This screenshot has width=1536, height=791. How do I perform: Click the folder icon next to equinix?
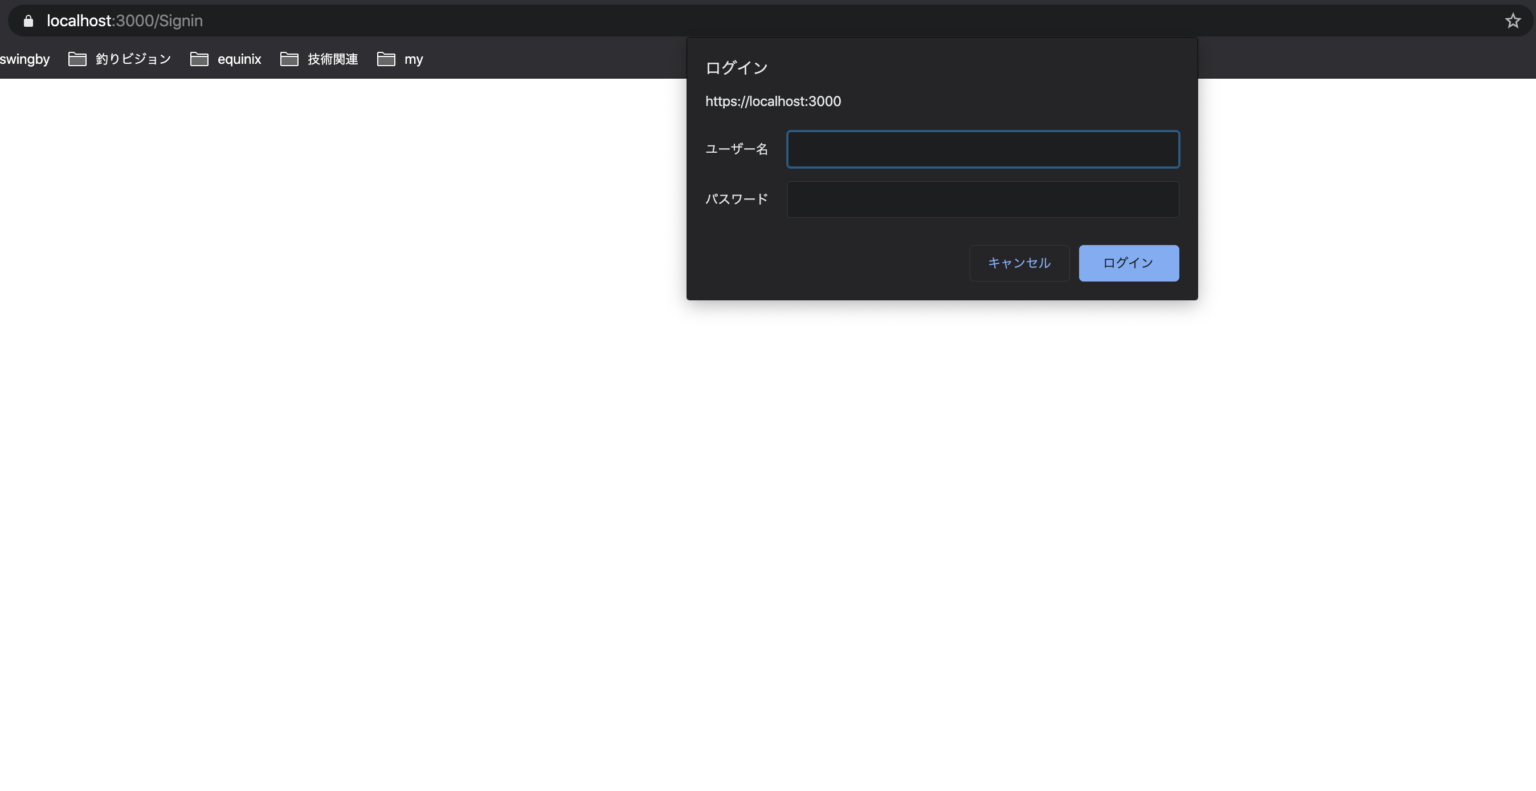point(199,59)
